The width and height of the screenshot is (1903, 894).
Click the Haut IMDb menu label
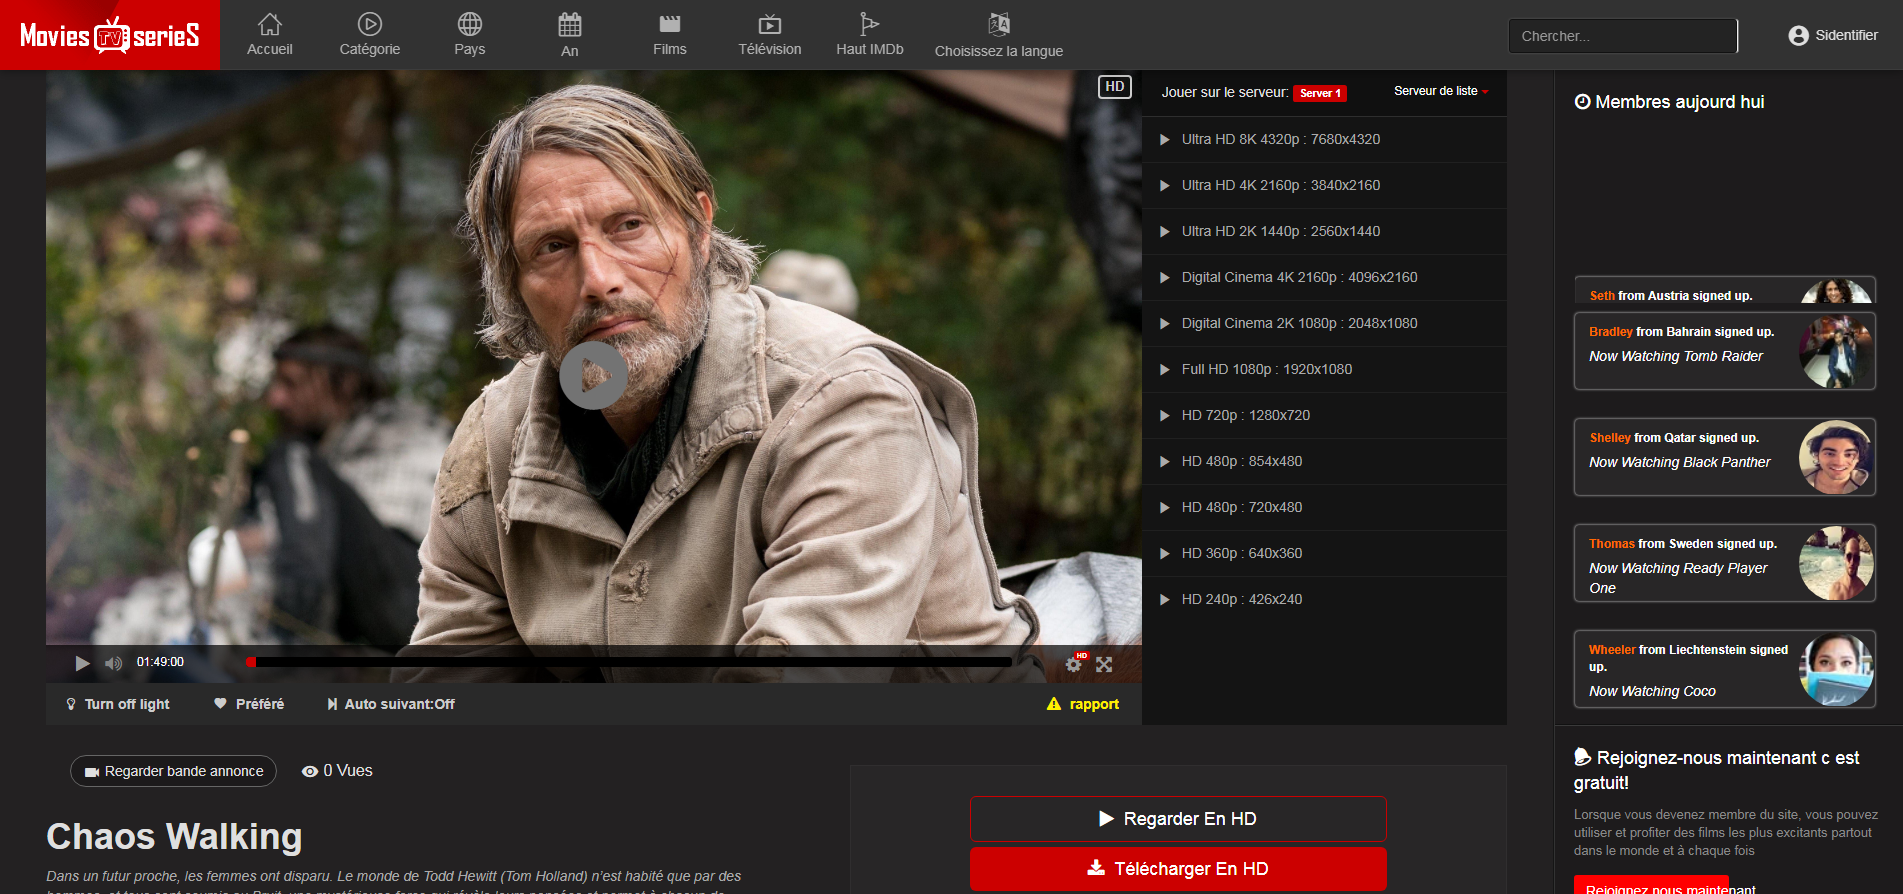[870, 49]
